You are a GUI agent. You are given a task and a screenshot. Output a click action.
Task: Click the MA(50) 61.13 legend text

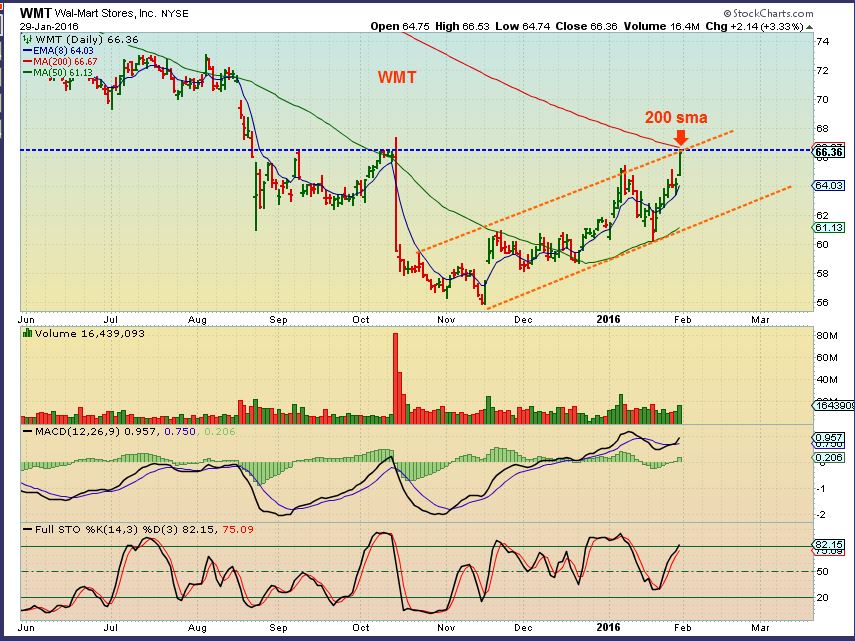click(63, 72)
